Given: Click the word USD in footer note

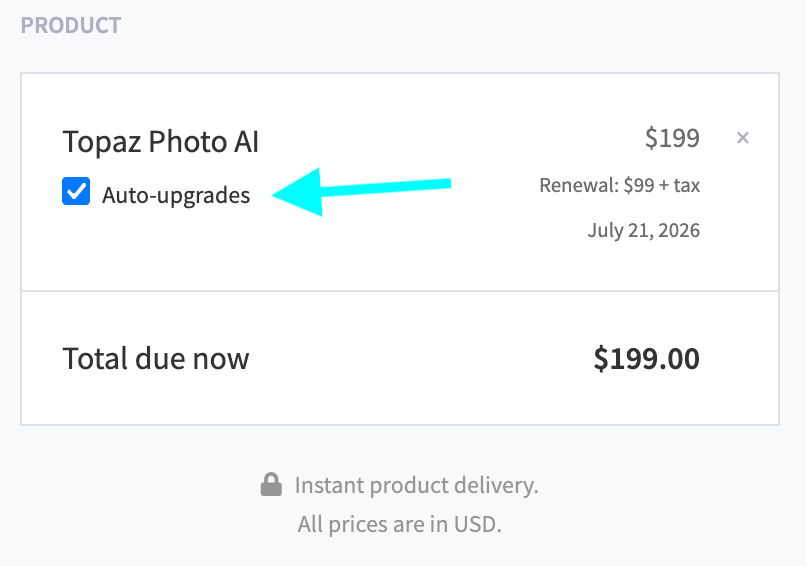Looking at the screenshot, I should [477, 524].
